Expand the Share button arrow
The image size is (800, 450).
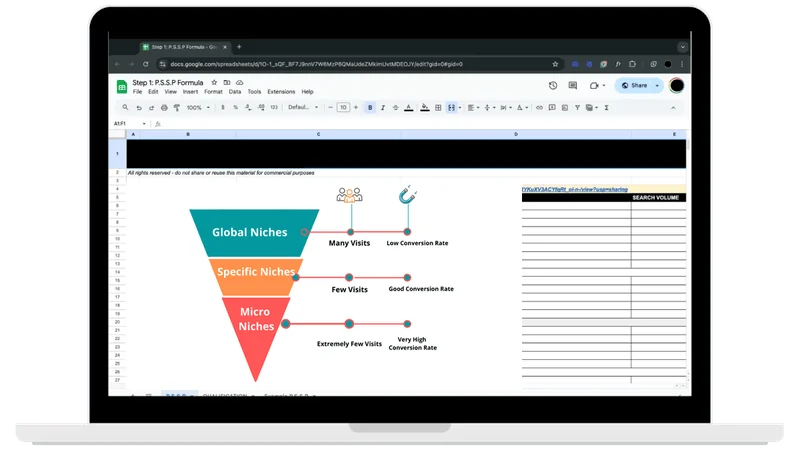(x=657, y=86)
